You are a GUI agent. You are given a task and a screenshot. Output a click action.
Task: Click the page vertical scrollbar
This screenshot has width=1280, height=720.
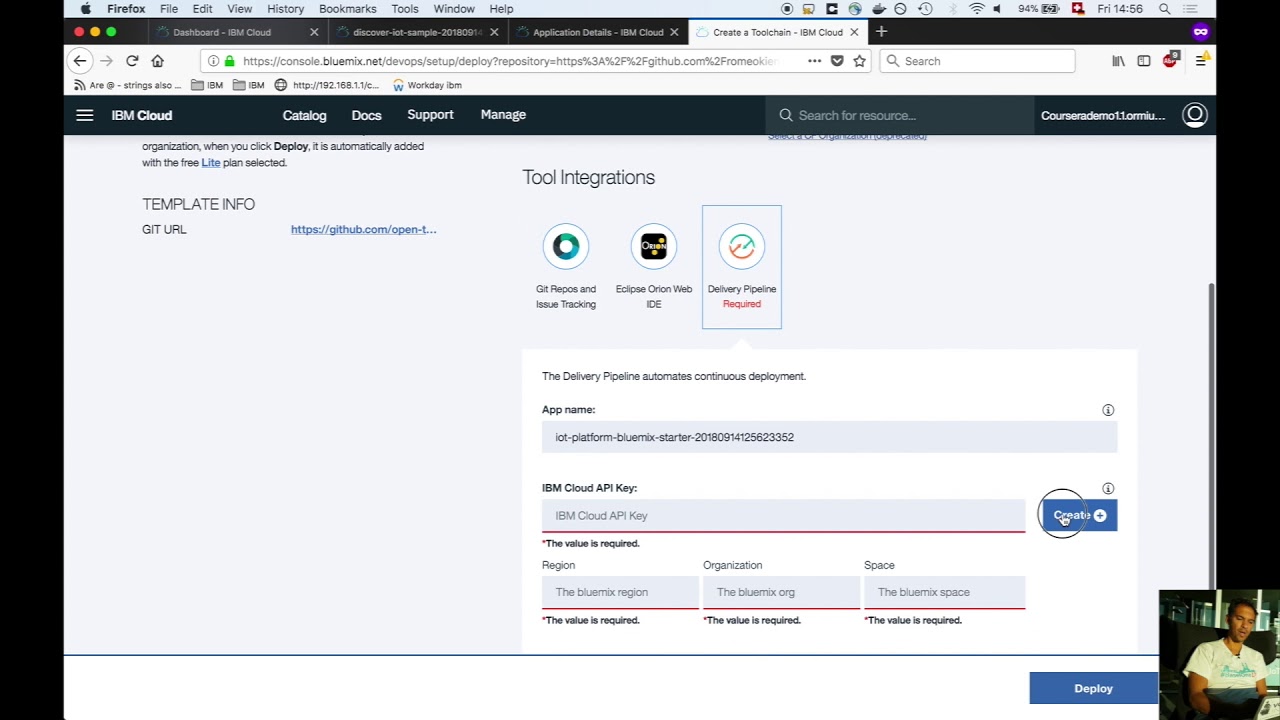click(1212, 435)
